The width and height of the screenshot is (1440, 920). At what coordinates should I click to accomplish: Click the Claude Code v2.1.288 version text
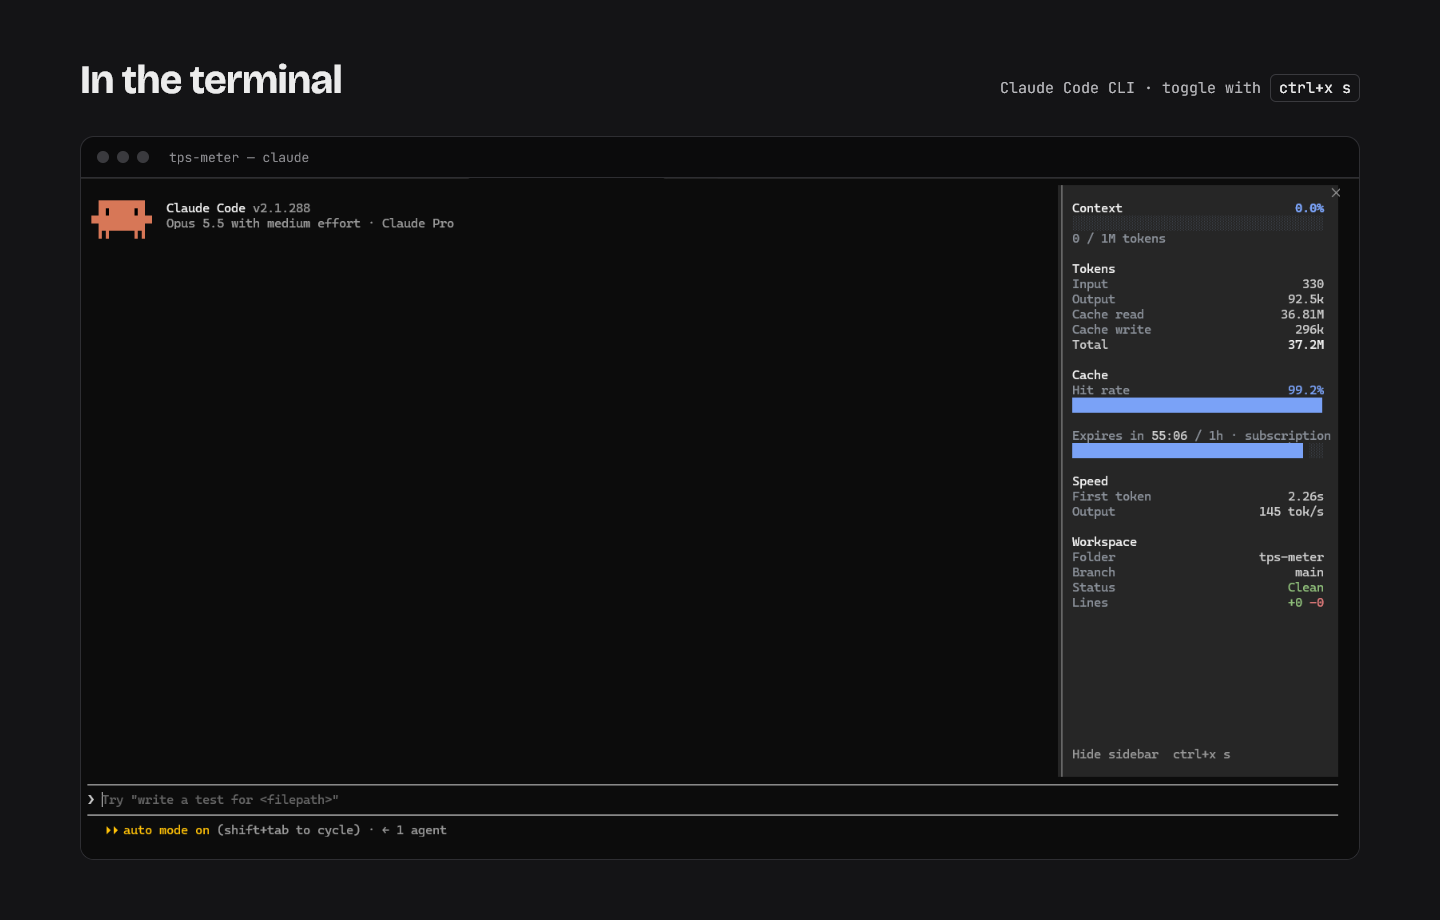click(x=238, y=208)
